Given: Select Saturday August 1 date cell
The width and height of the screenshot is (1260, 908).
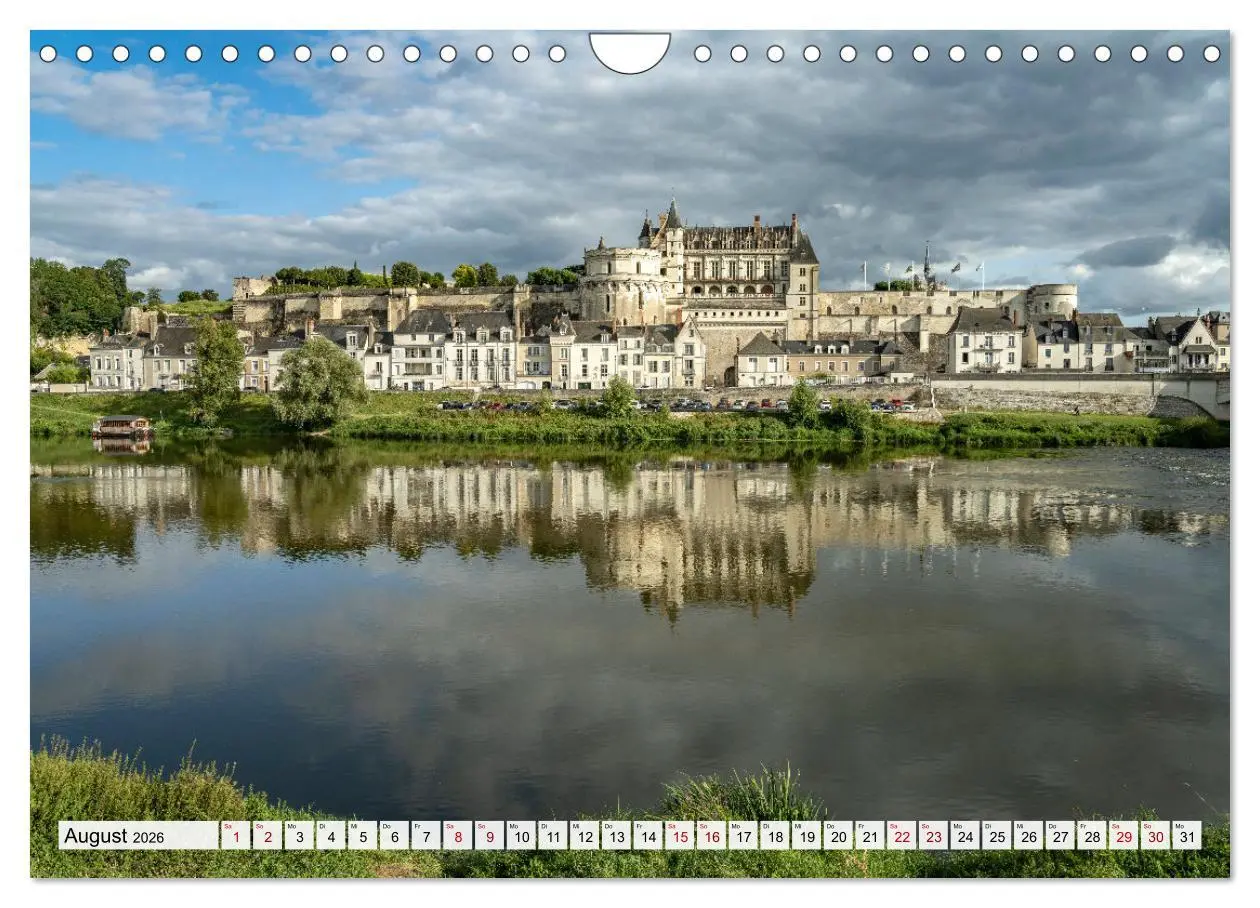Looking at the screenshot, I should [235, 836].
